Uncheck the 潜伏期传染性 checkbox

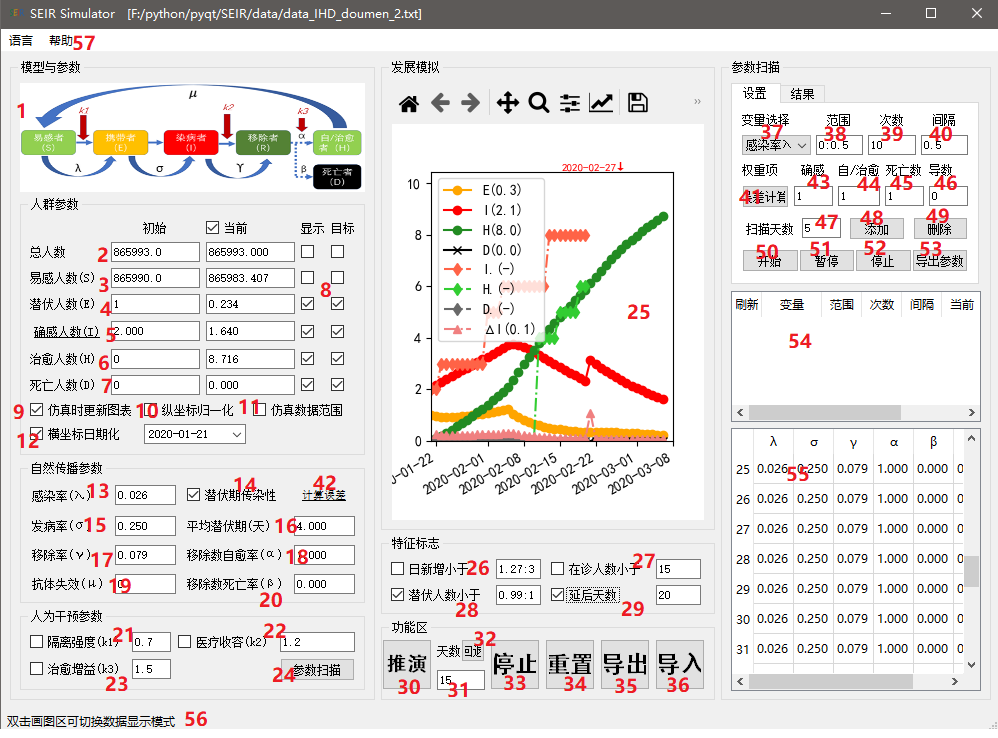click(195, 494)
